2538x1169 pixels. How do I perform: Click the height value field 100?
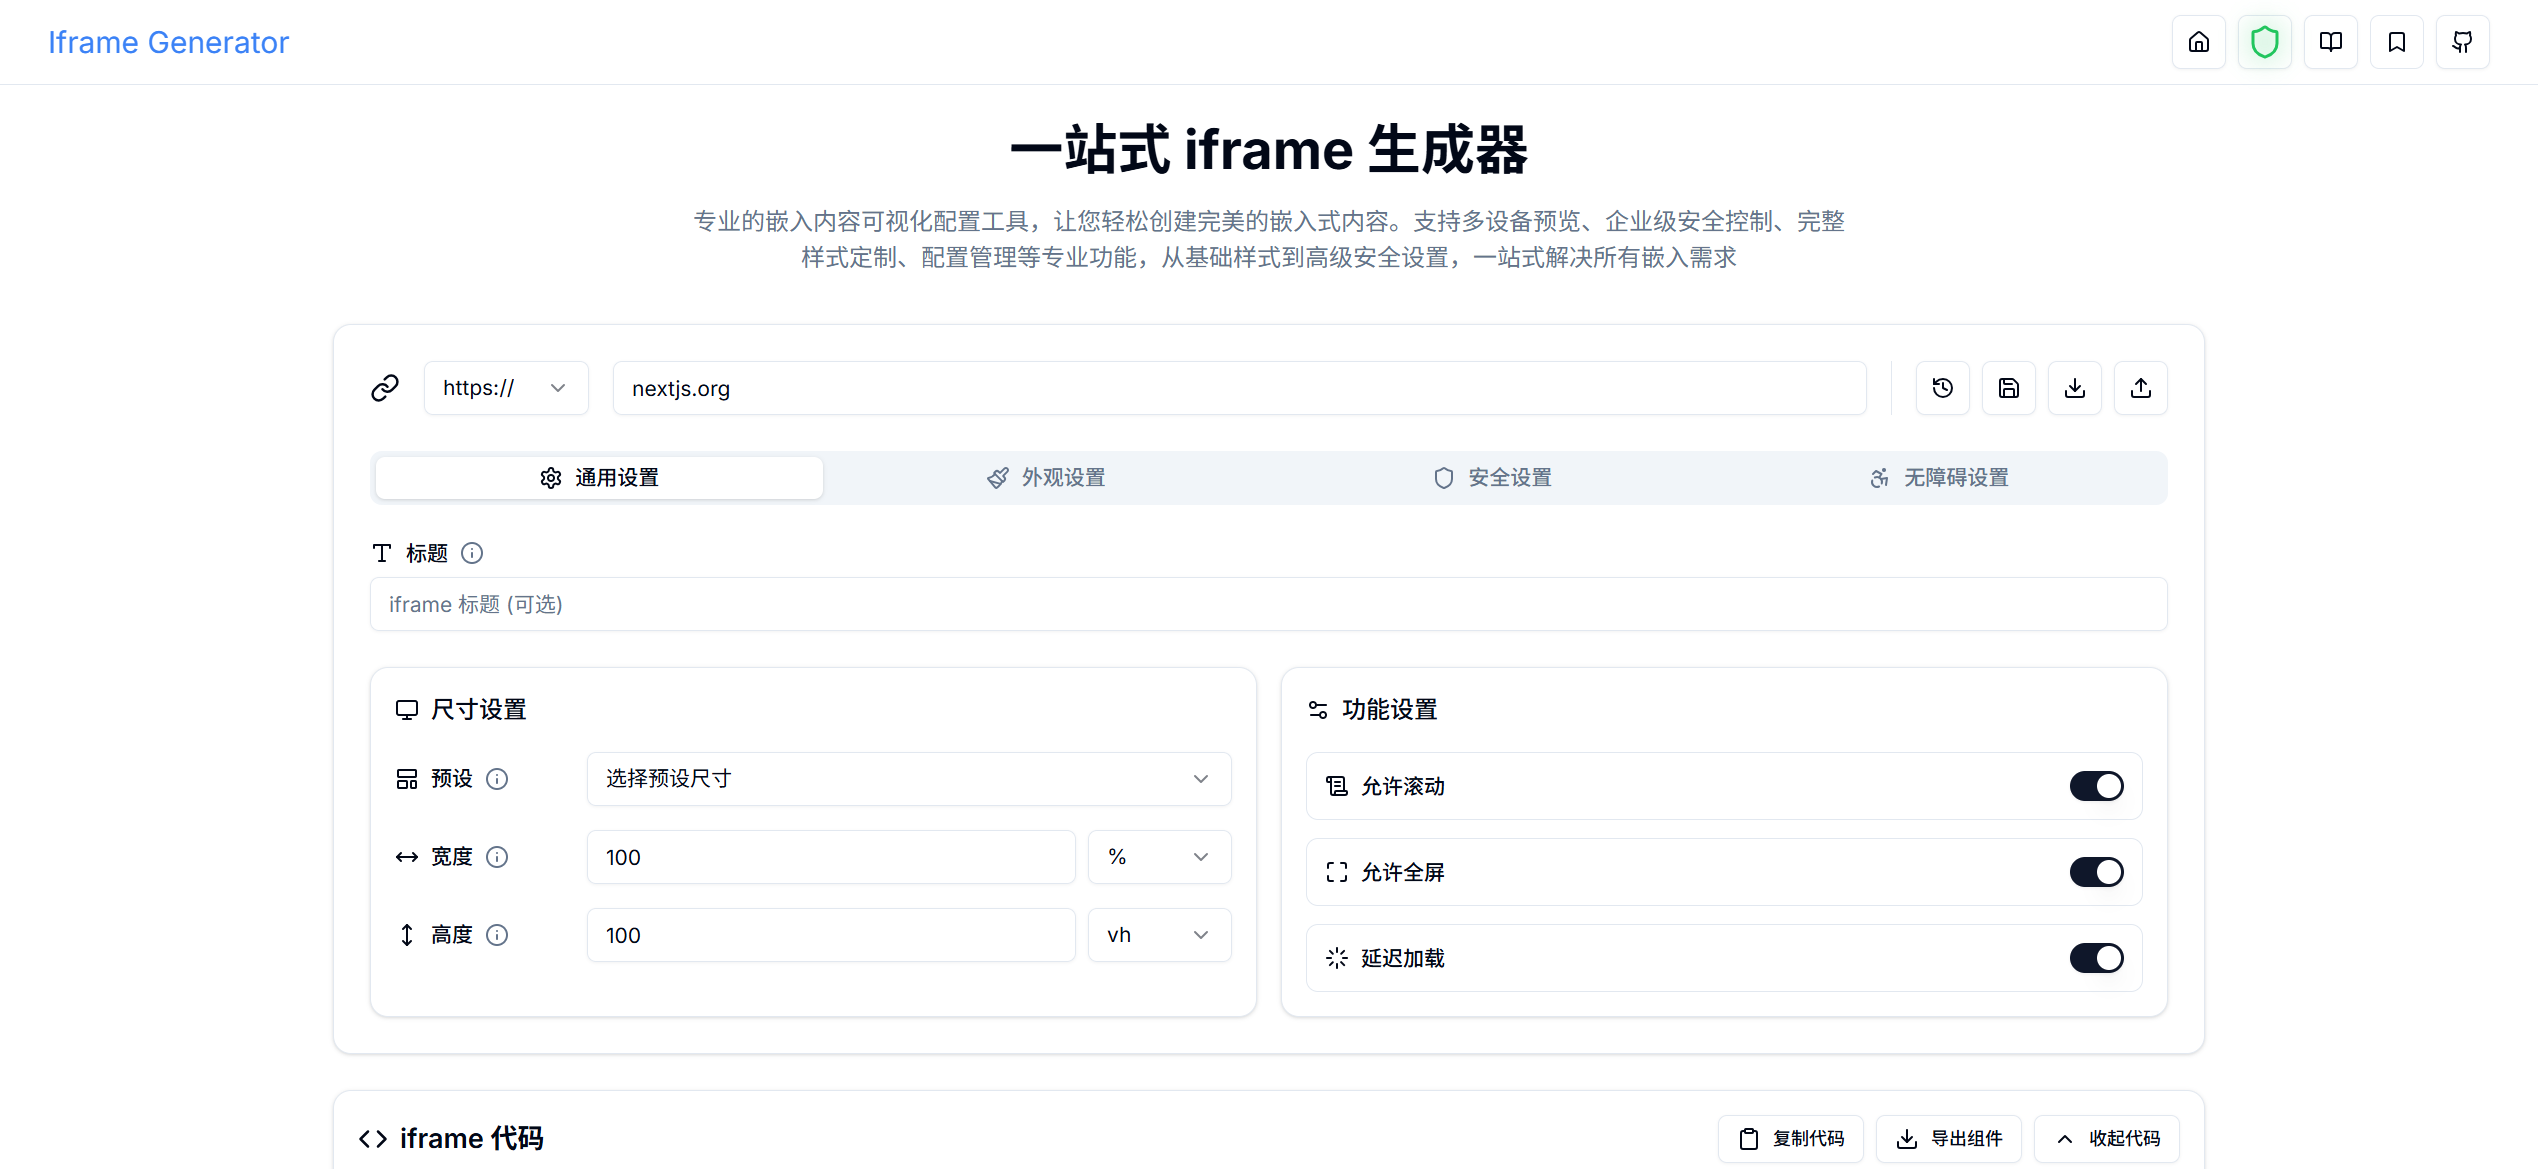(830, 935)
